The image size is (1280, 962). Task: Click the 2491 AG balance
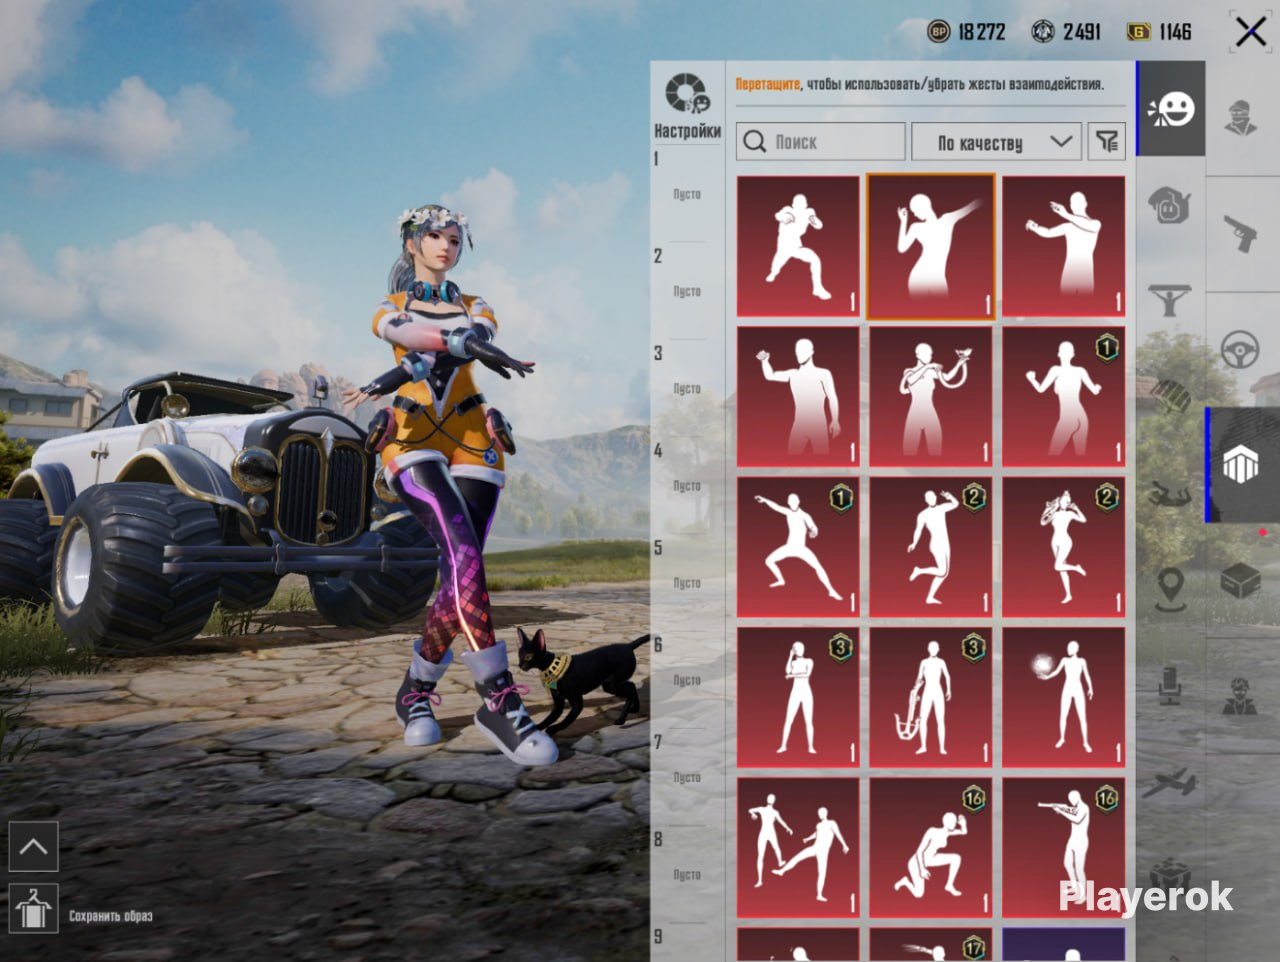coord(1081,32)
